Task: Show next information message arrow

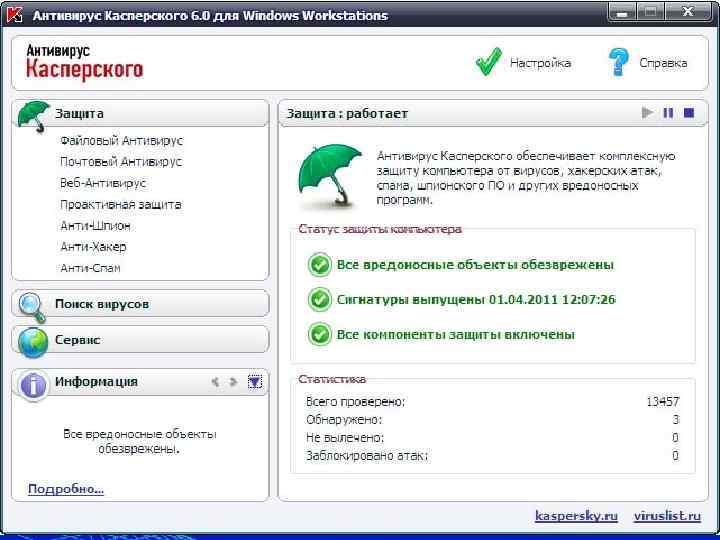Action: [234, 382]
